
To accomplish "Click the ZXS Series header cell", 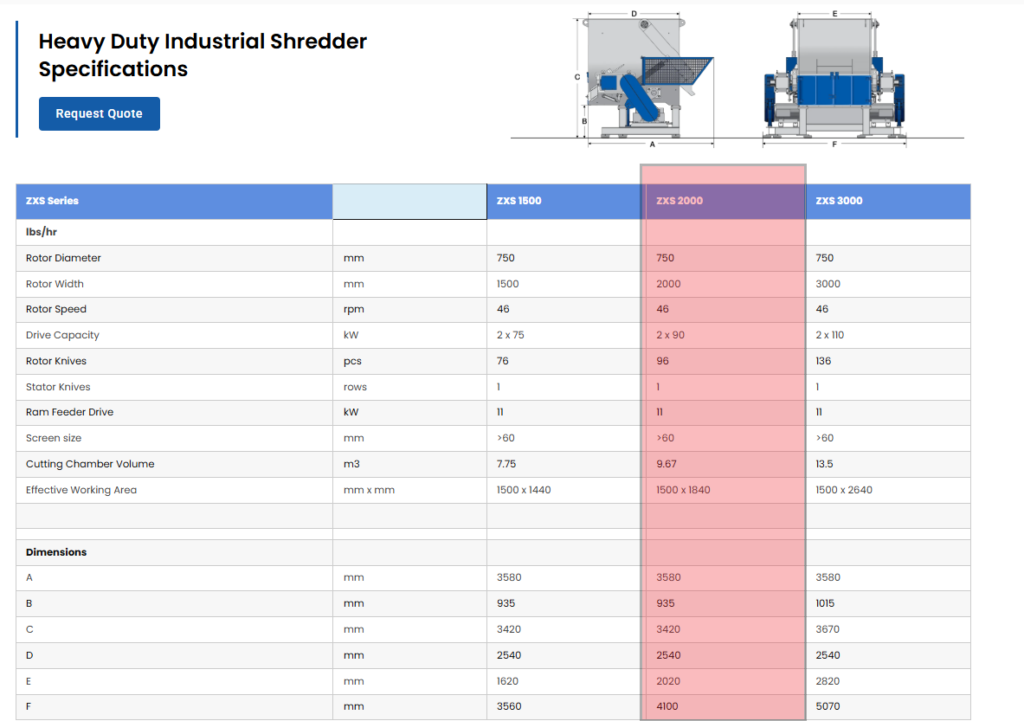I will pos(52,201).
